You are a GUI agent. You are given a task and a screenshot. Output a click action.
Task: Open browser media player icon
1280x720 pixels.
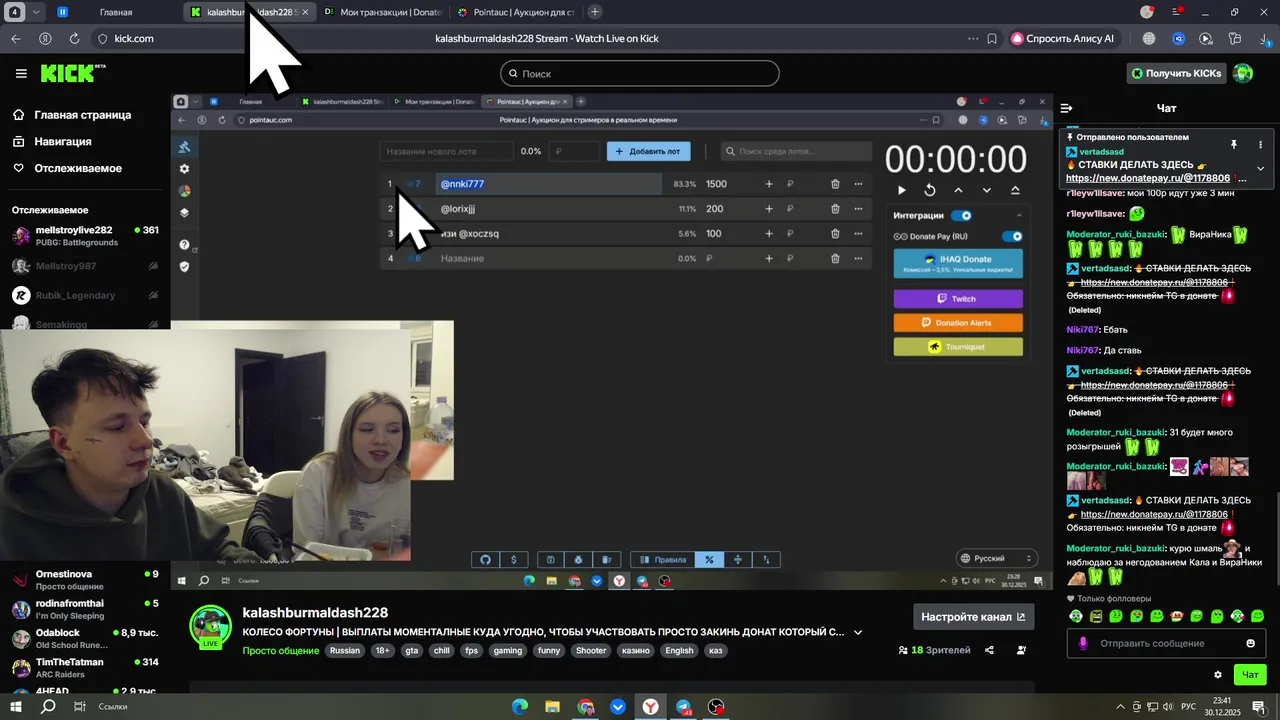click(x=1206, y=38)
